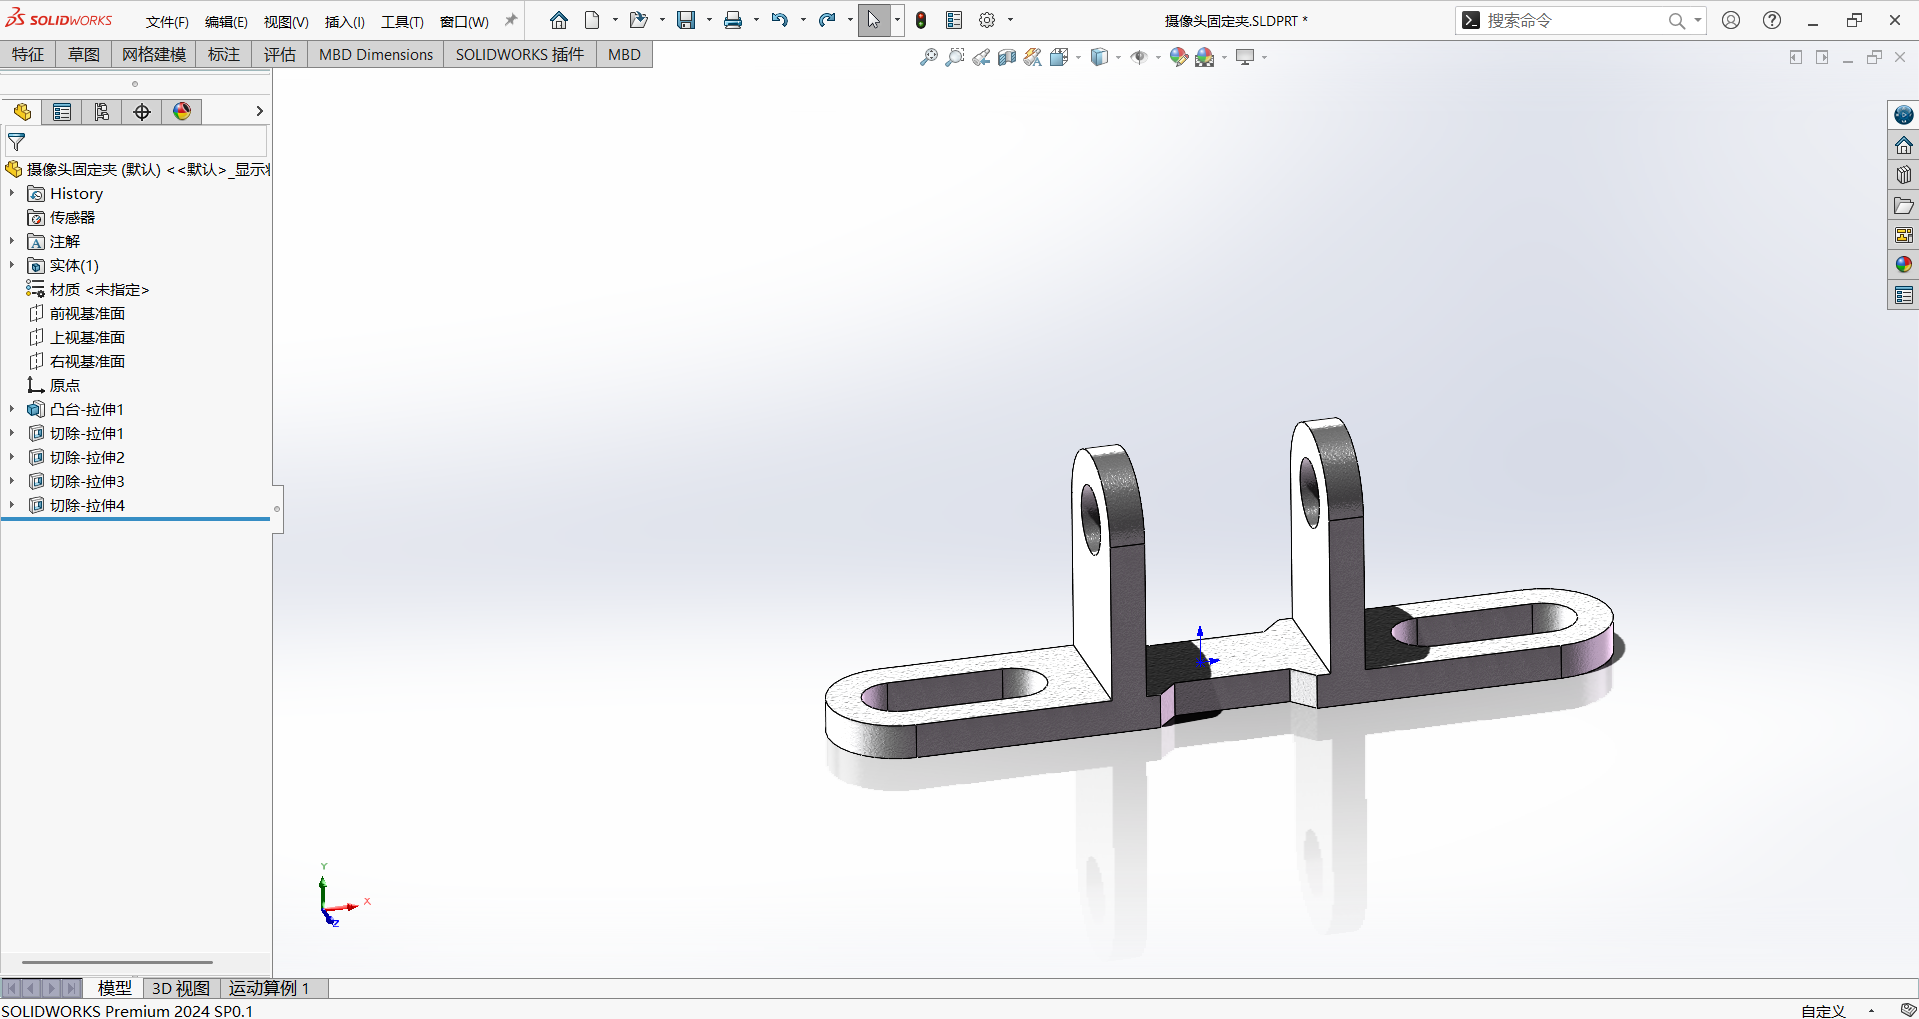The image size is (1919, 1019).
Task: Expand the 注解 annotations folder
Action: coord(12,241)
